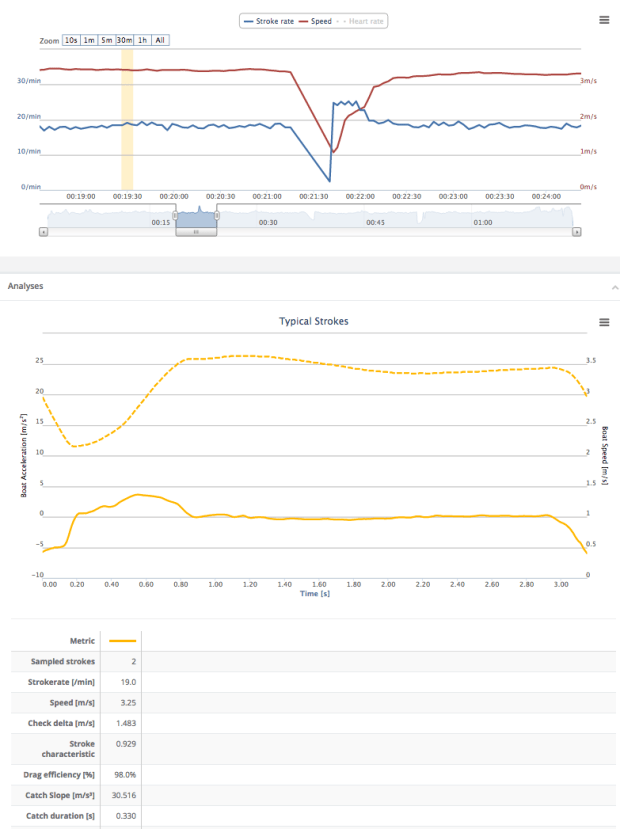Click the navigator left range handle
The image size is (620, 829).
(175, 215)
